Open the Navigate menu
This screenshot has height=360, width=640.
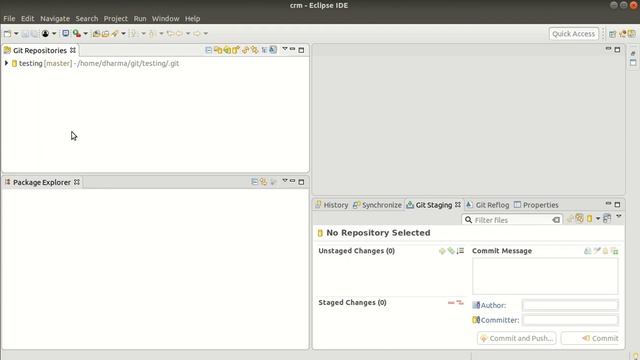(55, 19)
